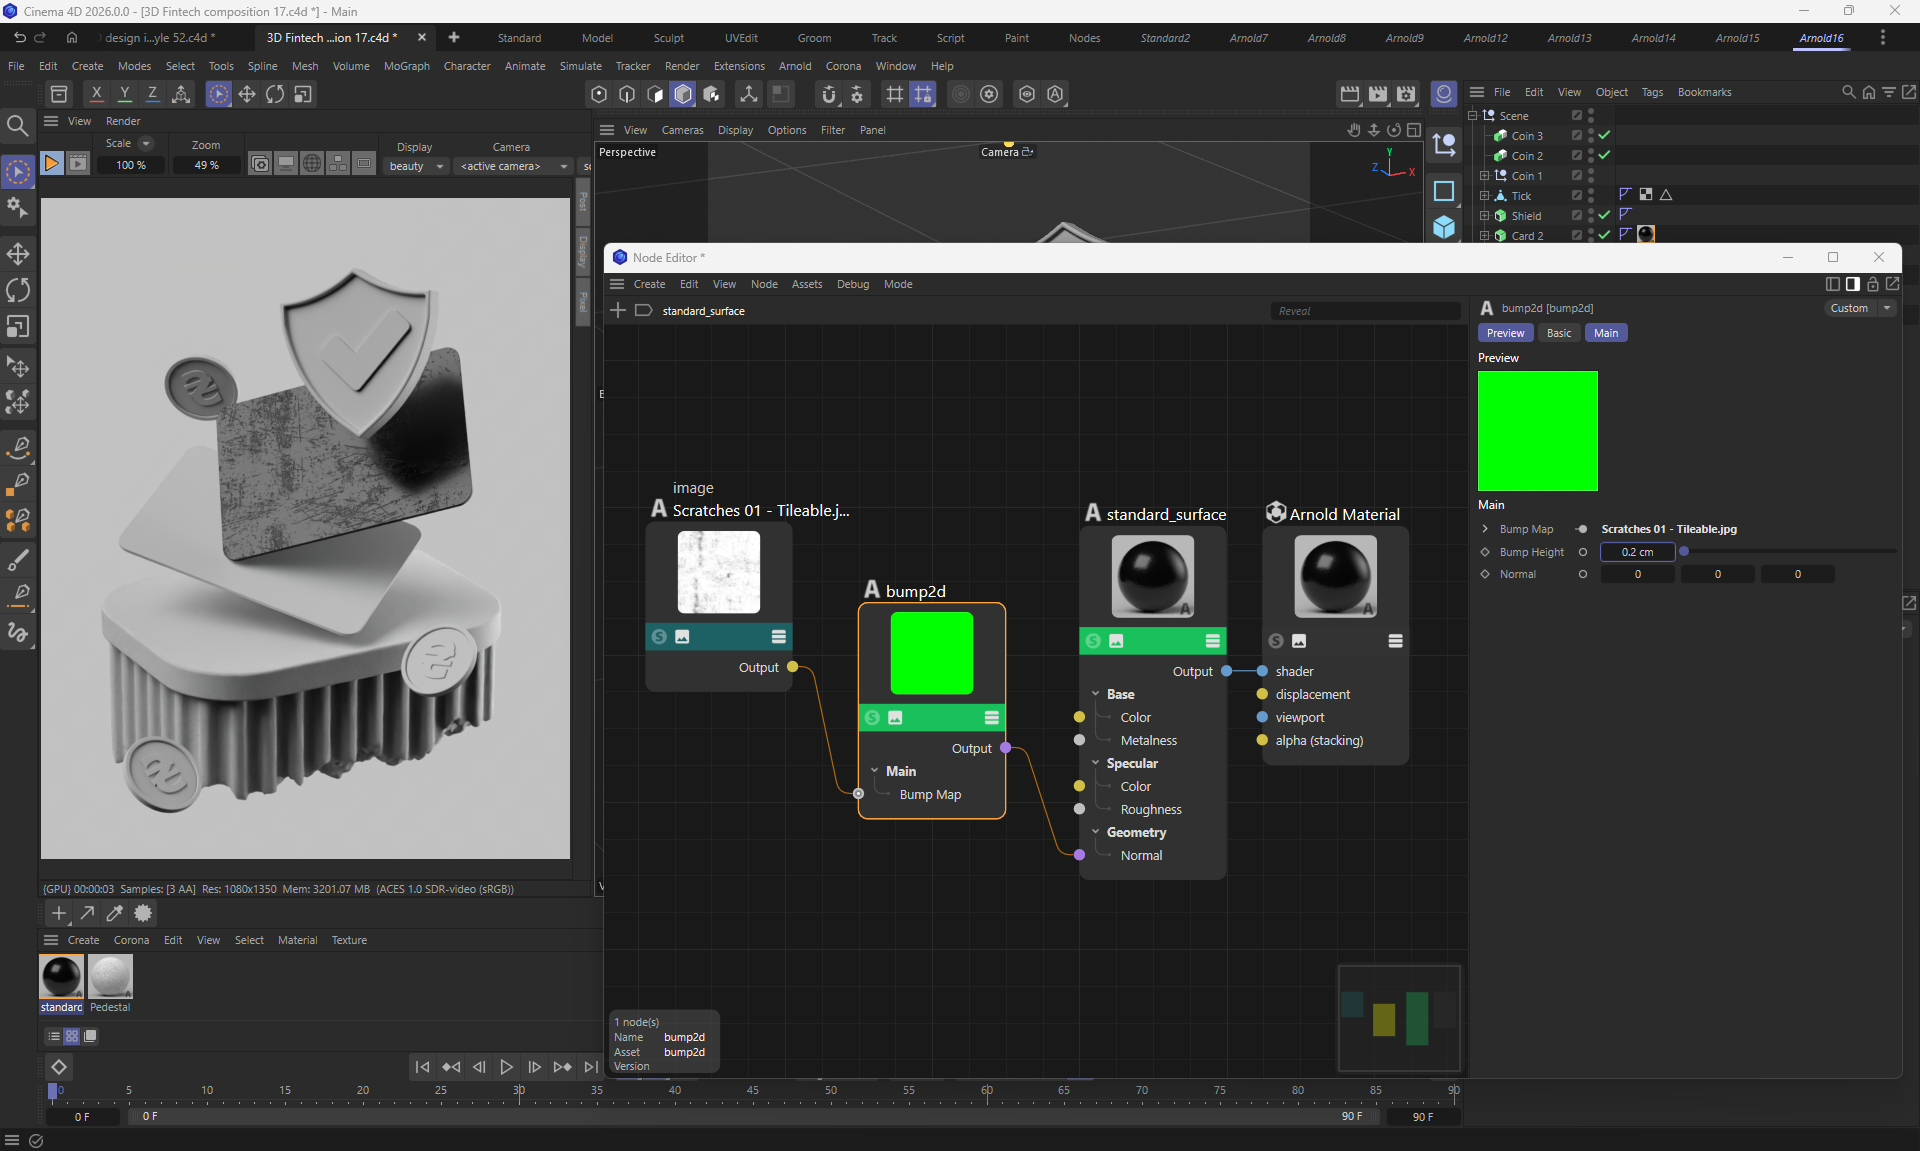Screen dimensions: 1920x1151
Task: Open the MoGraph menu
Action: (x=406, y=66)
